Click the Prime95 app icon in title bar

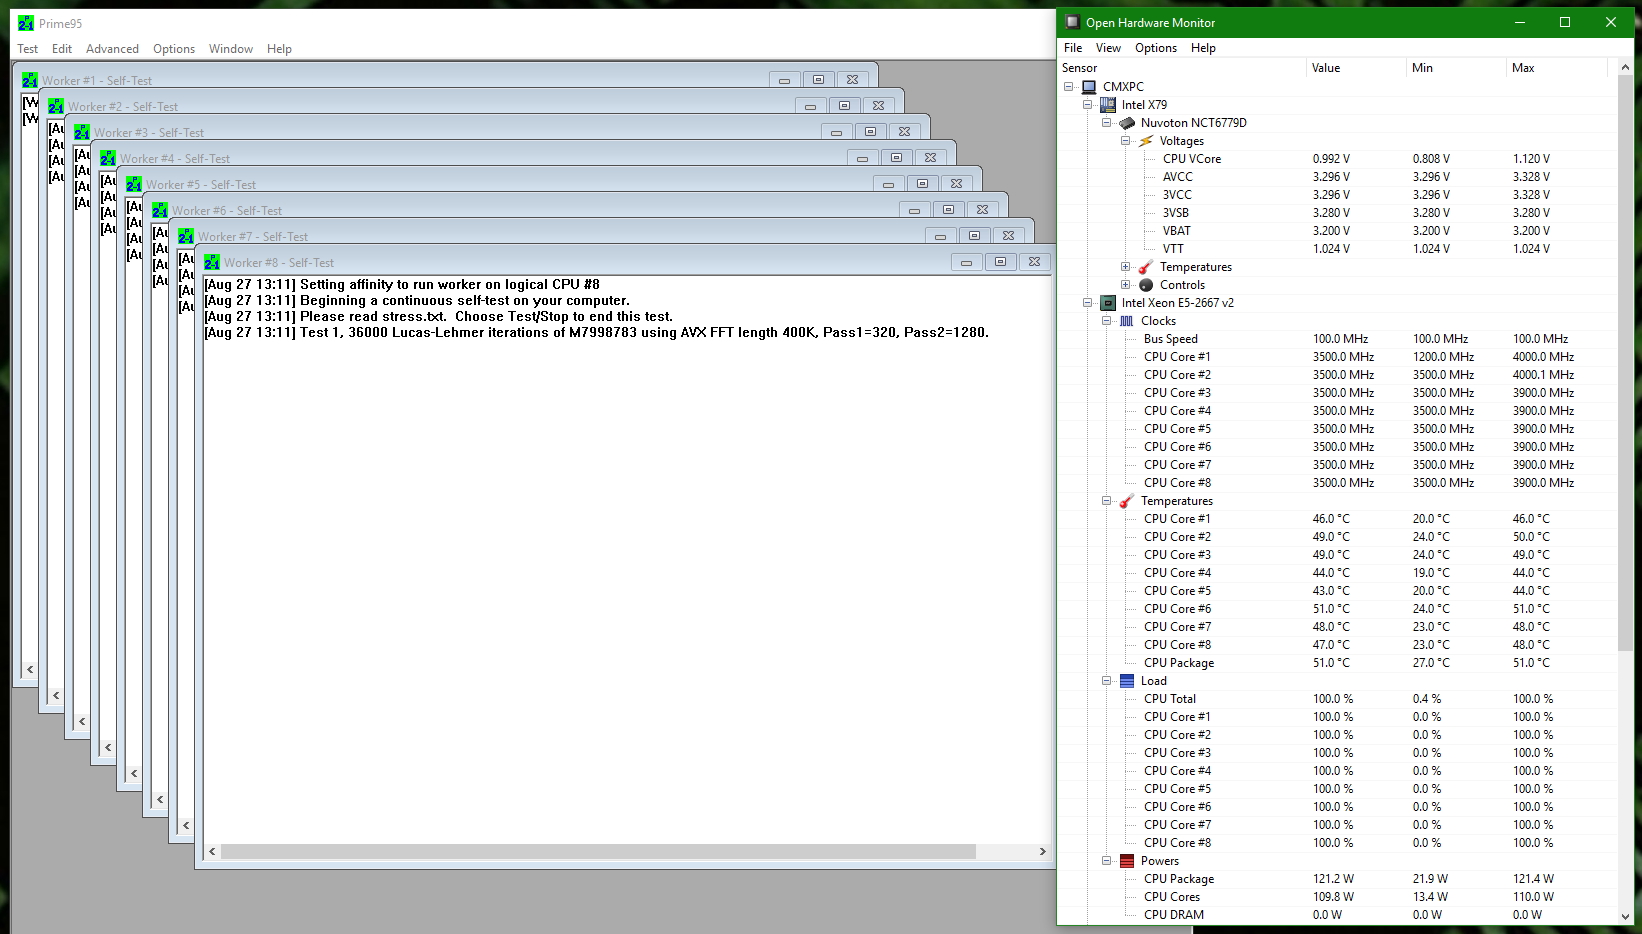pos(26,23)
